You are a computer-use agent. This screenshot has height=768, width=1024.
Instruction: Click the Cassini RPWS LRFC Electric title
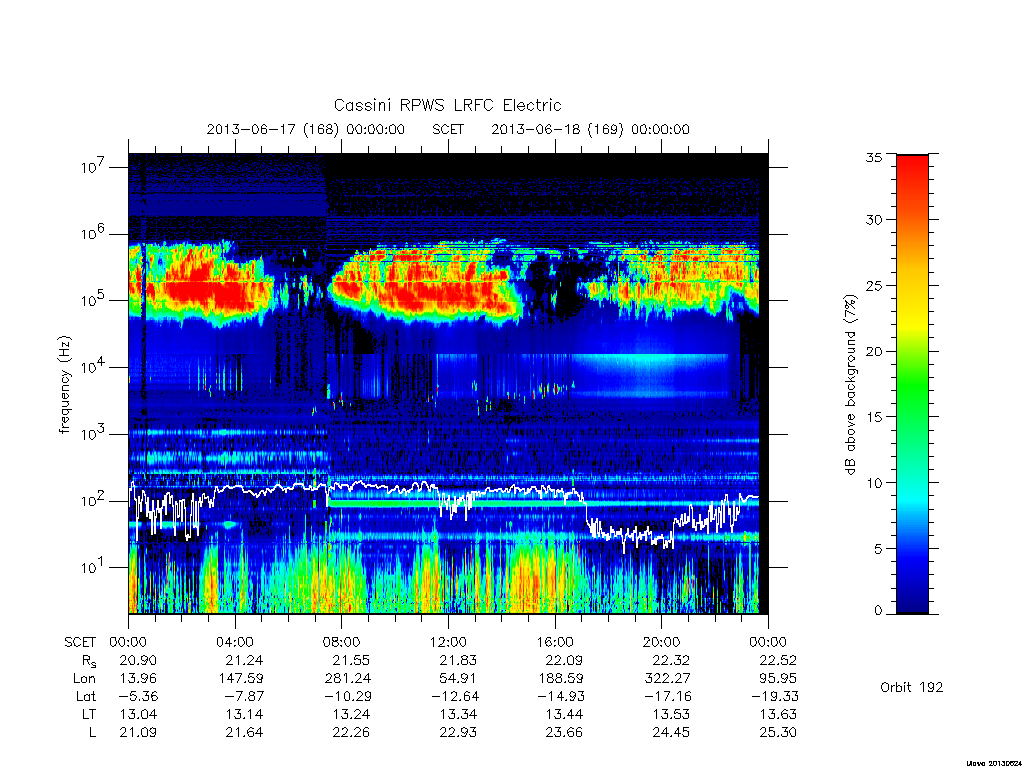(x=447, y=105)
